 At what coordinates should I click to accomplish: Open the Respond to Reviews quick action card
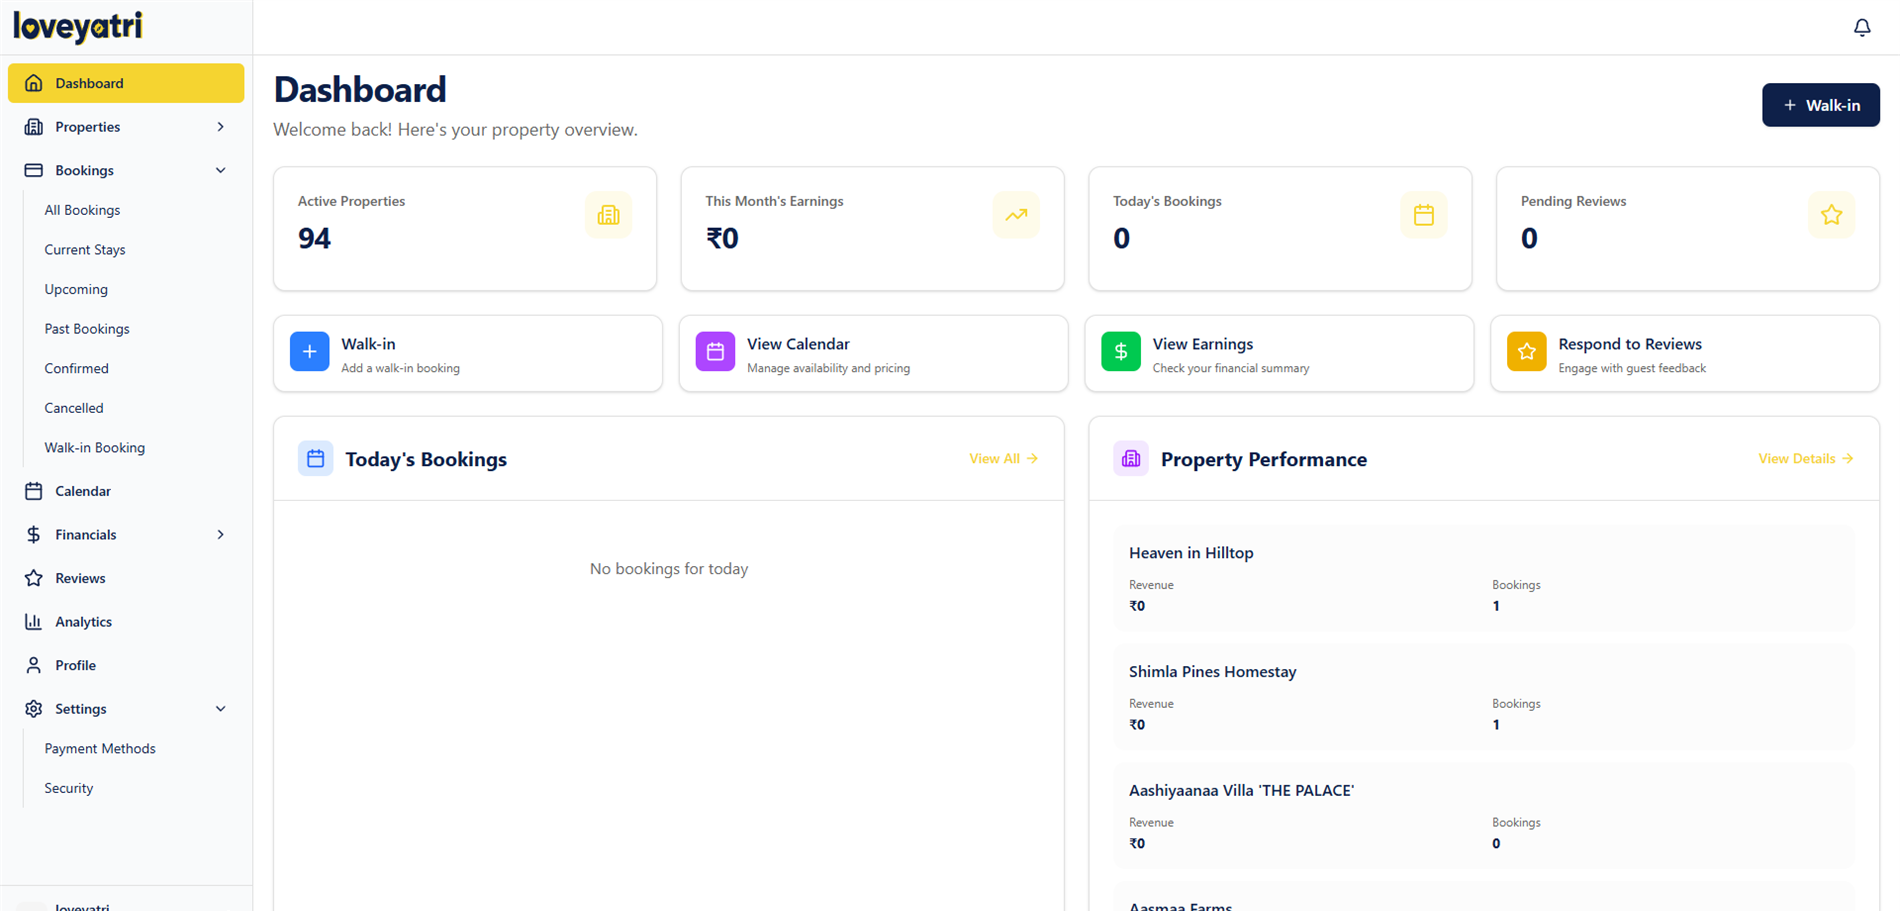click(1685, 354)
